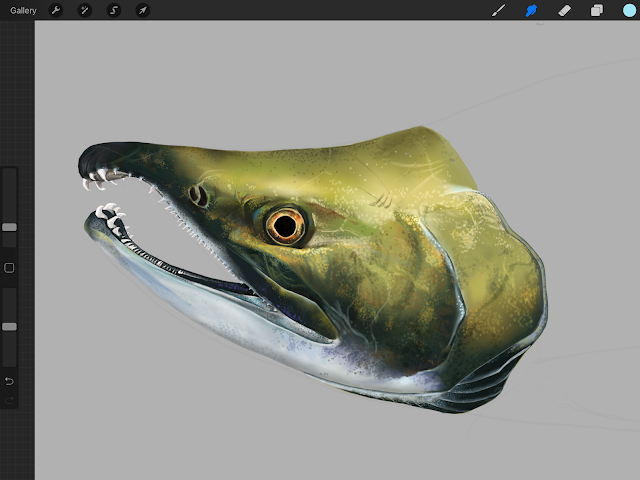Redo the last undone action

pyautogui.click(x=9, y=400)
